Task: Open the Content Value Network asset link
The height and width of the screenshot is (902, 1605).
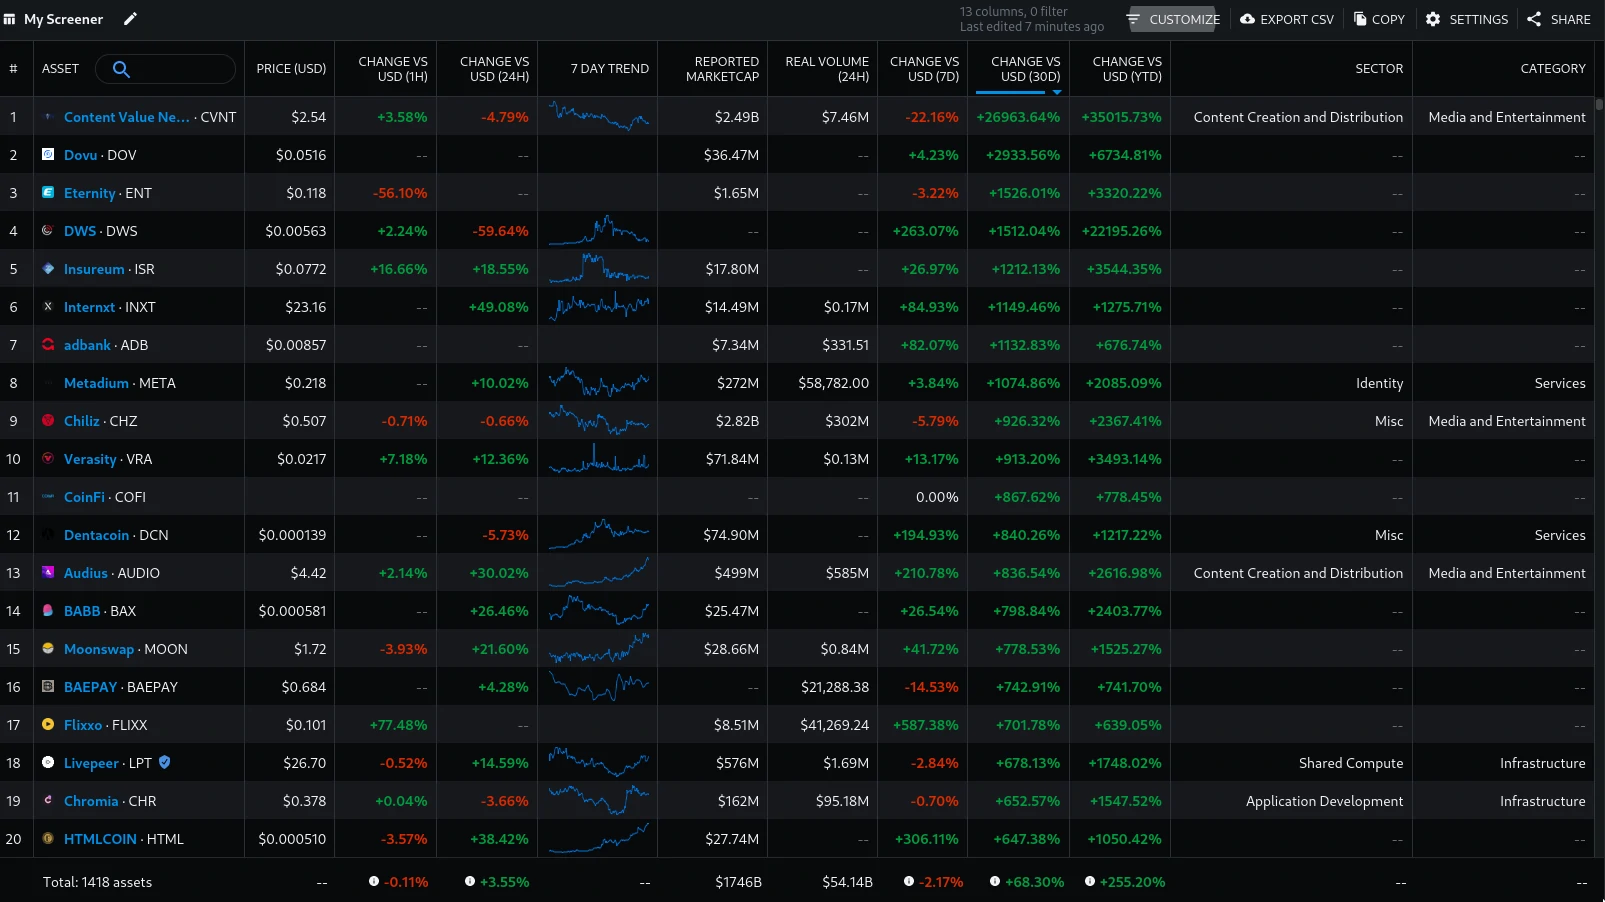Action: pyautogui.click(x=127, y=117)
